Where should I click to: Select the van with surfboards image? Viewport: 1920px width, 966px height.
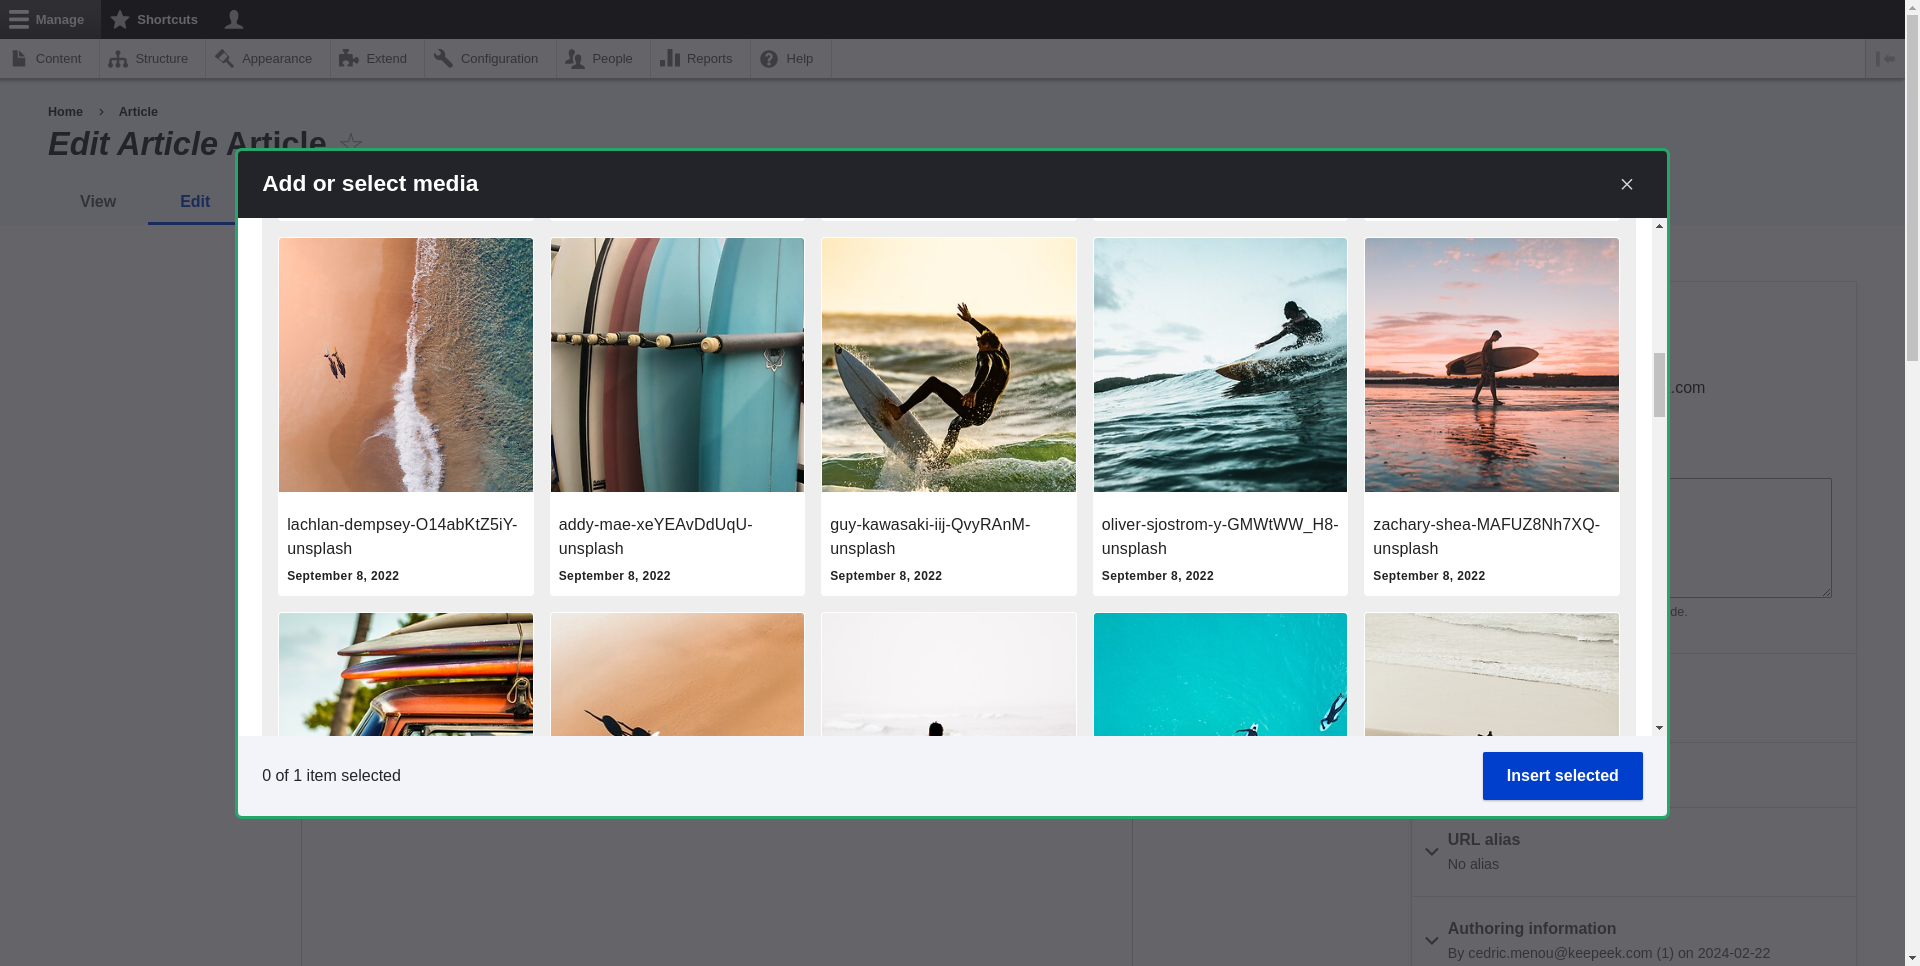[x=405, y=675]
